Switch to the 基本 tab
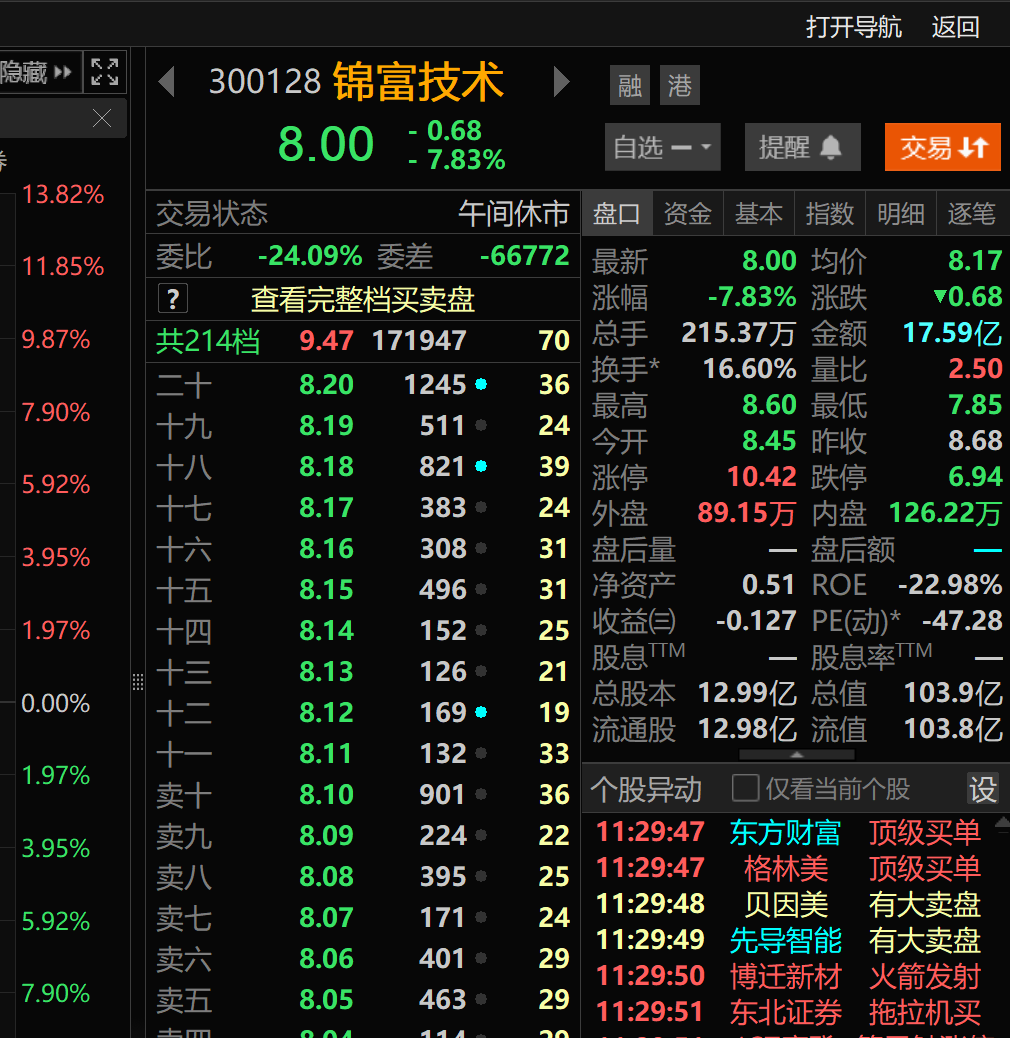 point(758,214)
